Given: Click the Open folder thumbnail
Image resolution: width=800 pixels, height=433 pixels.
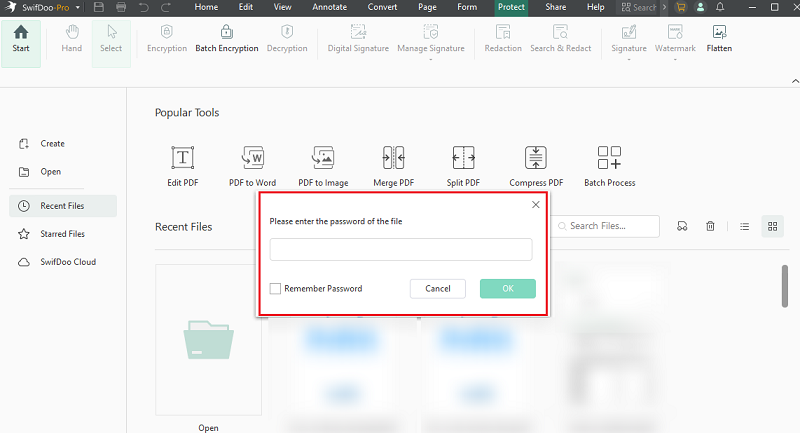Looking at the screenshot, I should pos(209,340).
